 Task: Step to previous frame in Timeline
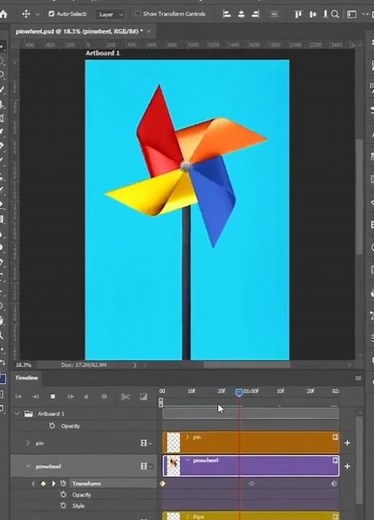tap(35, 397)
